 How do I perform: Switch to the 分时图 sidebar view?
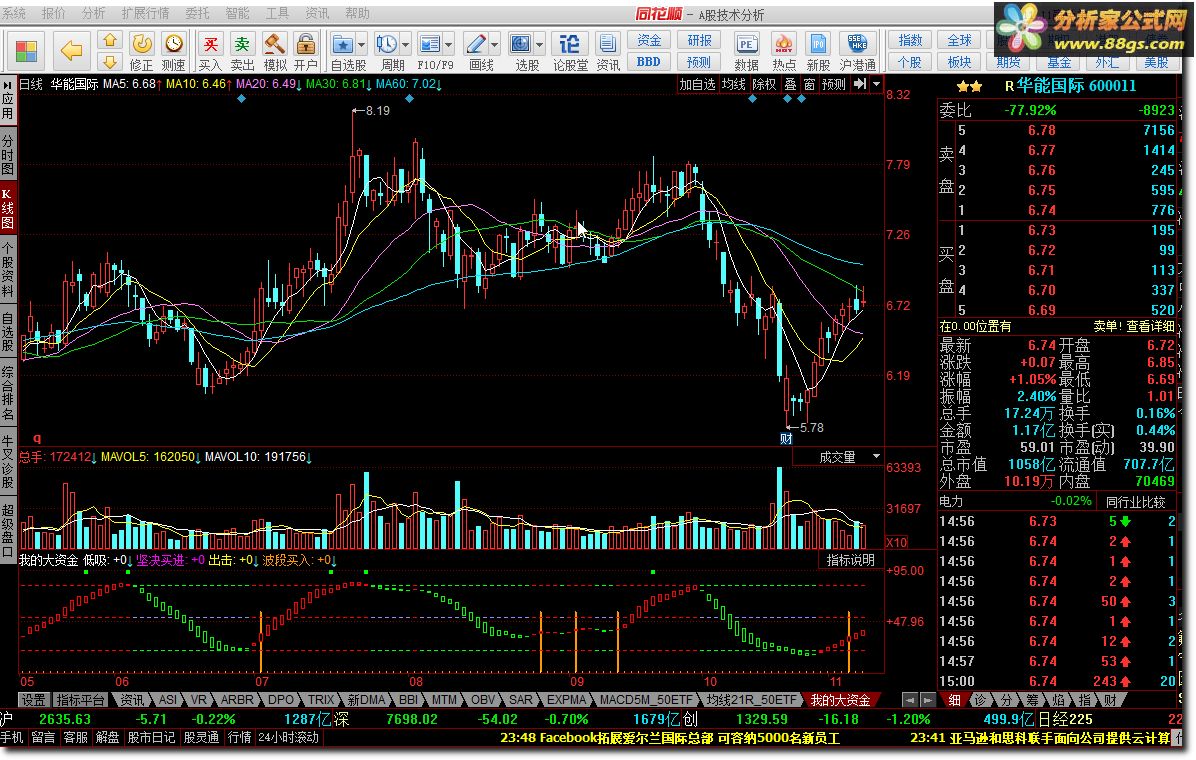(x=8, y=154)
